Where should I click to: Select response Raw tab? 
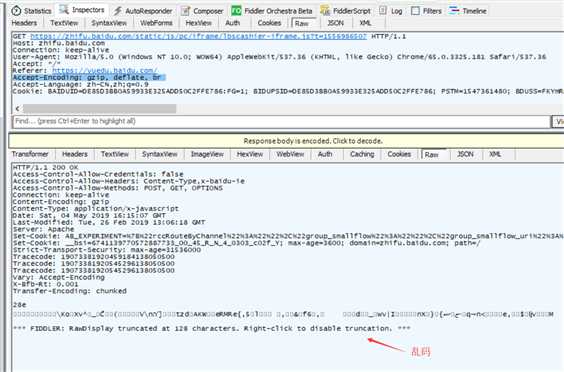tap(432, 155)
